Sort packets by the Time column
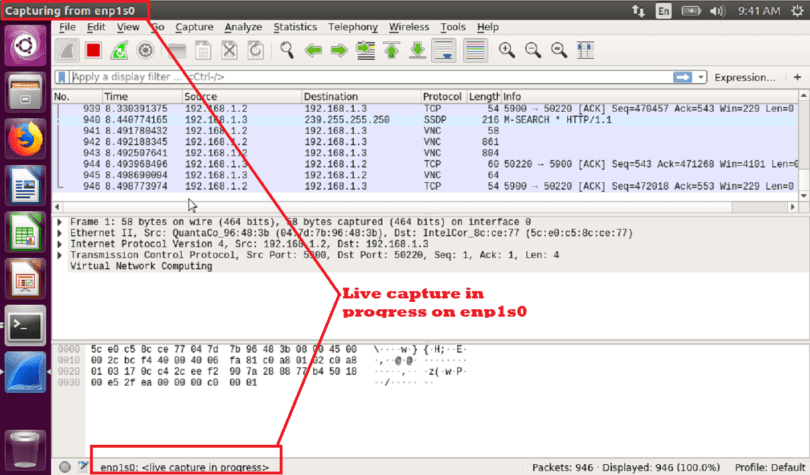Viewport: 810px width, 475px height. click(x=142, y=97)
